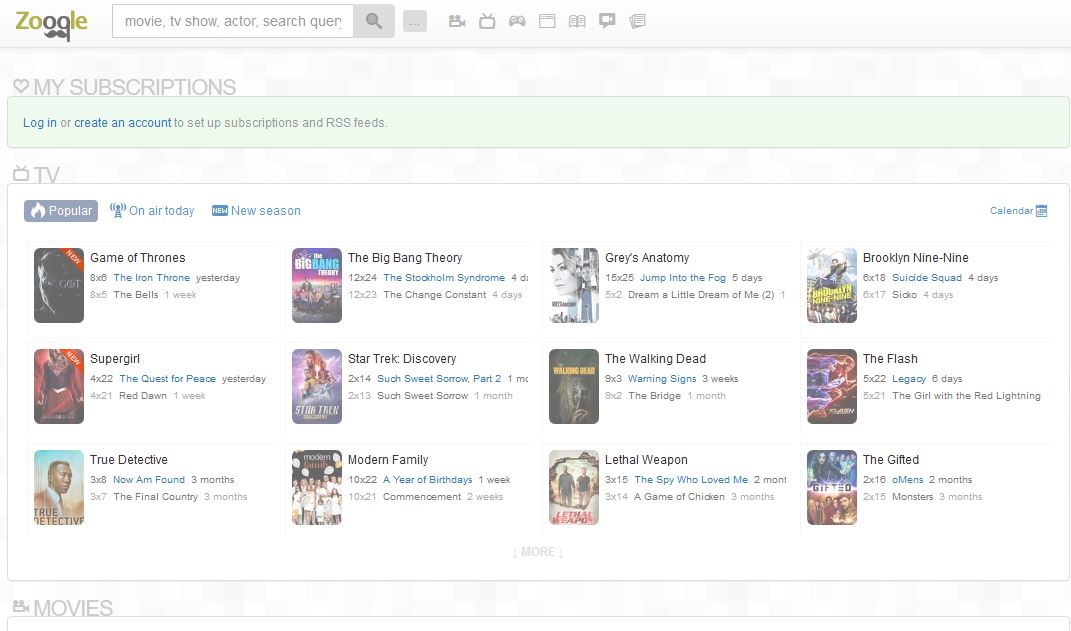Expand advanced search options (… button)
The height and width of the screenshot is (631, 1071).
click(415, 21)
